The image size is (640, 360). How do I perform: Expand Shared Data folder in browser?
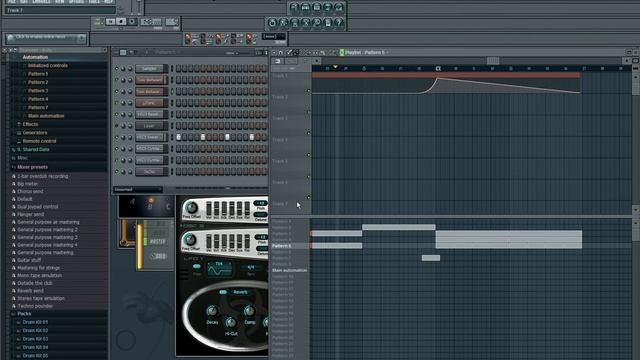(33, 149)
